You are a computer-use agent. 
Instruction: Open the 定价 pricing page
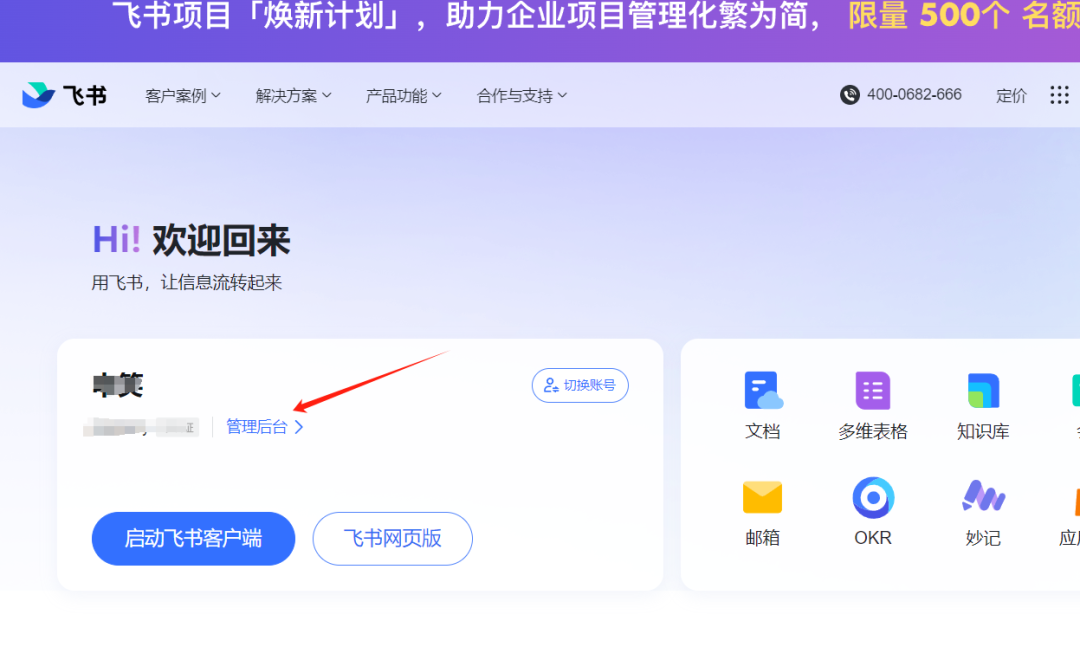(x=1011, y=96)
